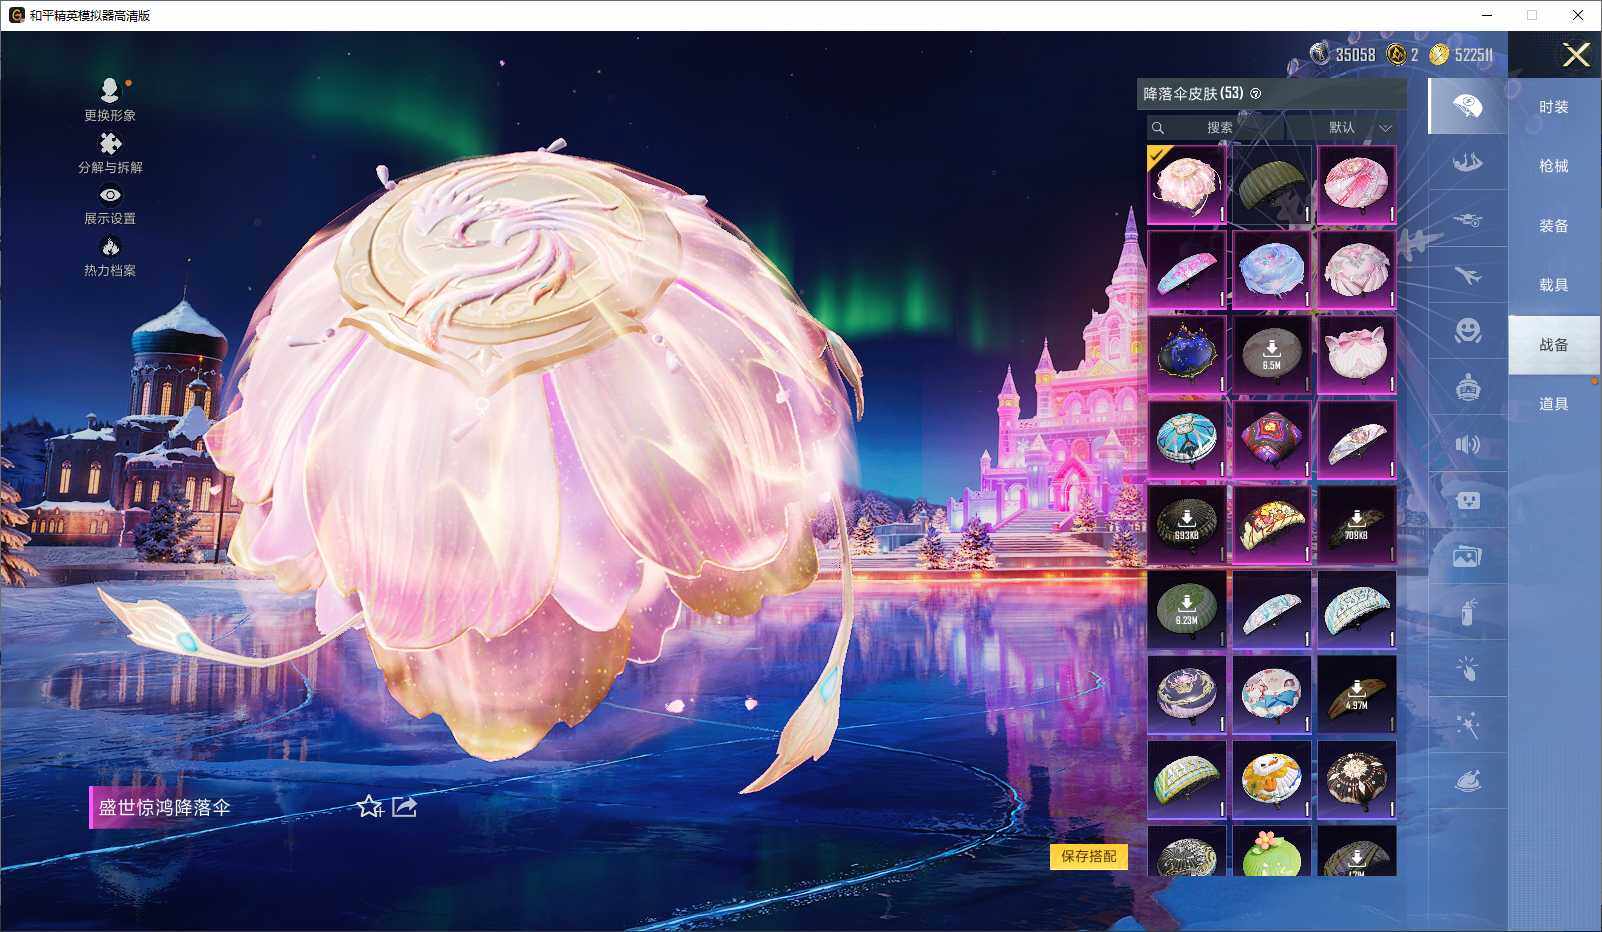Select the robot helmet category icon

1467,388
